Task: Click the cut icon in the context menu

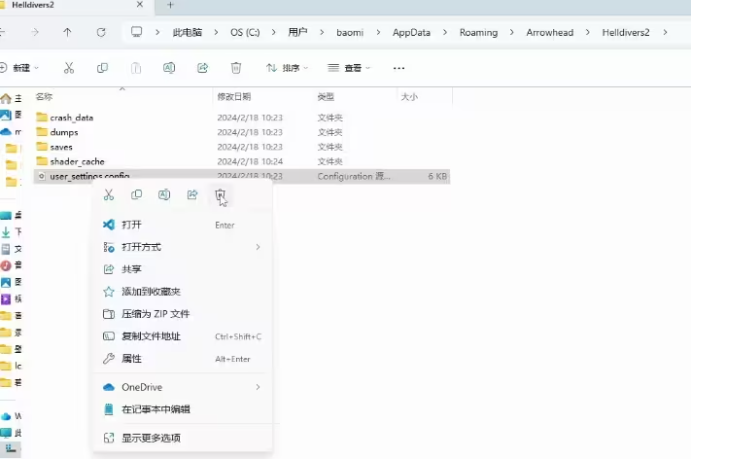Action: (110, 195)
